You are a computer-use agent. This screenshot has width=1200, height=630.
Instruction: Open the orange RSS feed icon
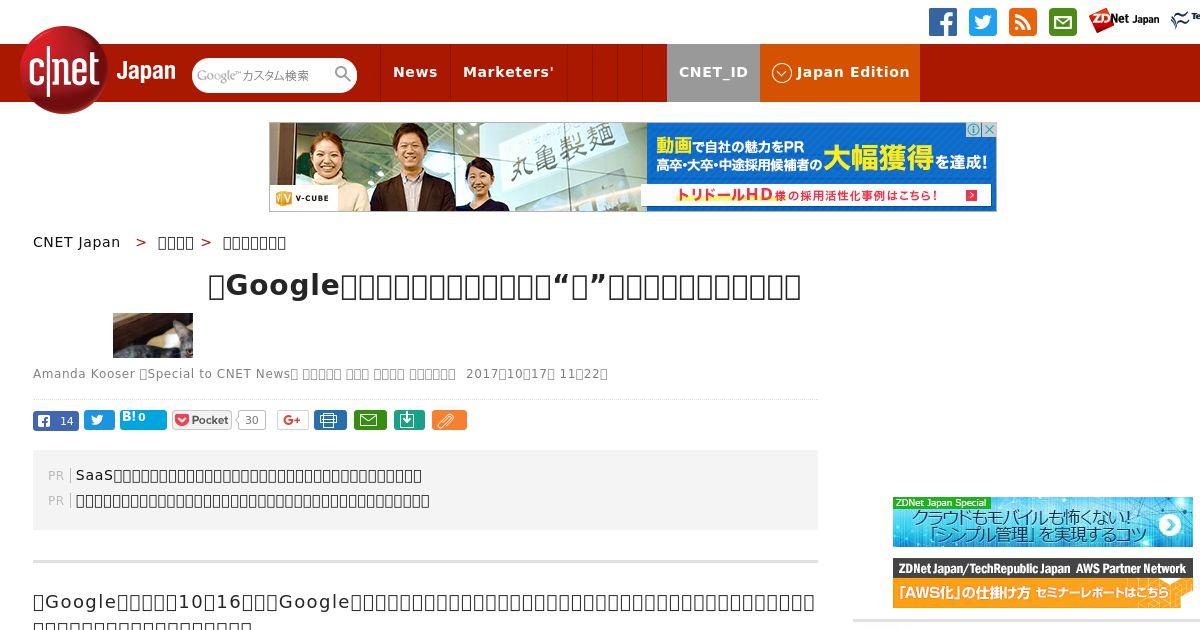pyautogui.click(x=1023, y=22)
